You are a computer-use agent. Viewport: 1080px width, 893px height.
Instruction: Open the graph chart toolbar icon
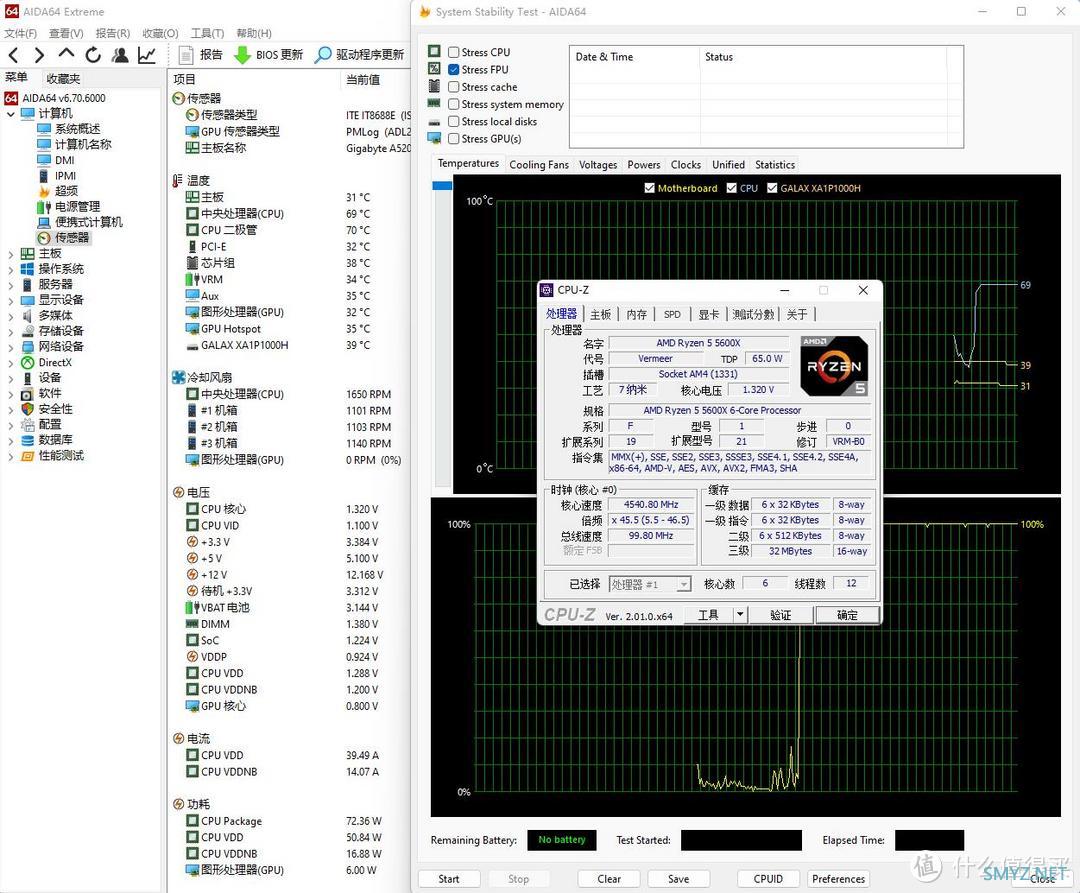point(147,55)
